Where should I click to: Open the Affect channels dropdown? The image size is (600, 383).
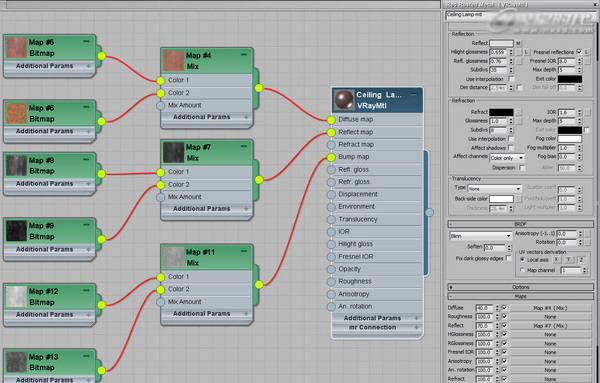tap(507, 158)
